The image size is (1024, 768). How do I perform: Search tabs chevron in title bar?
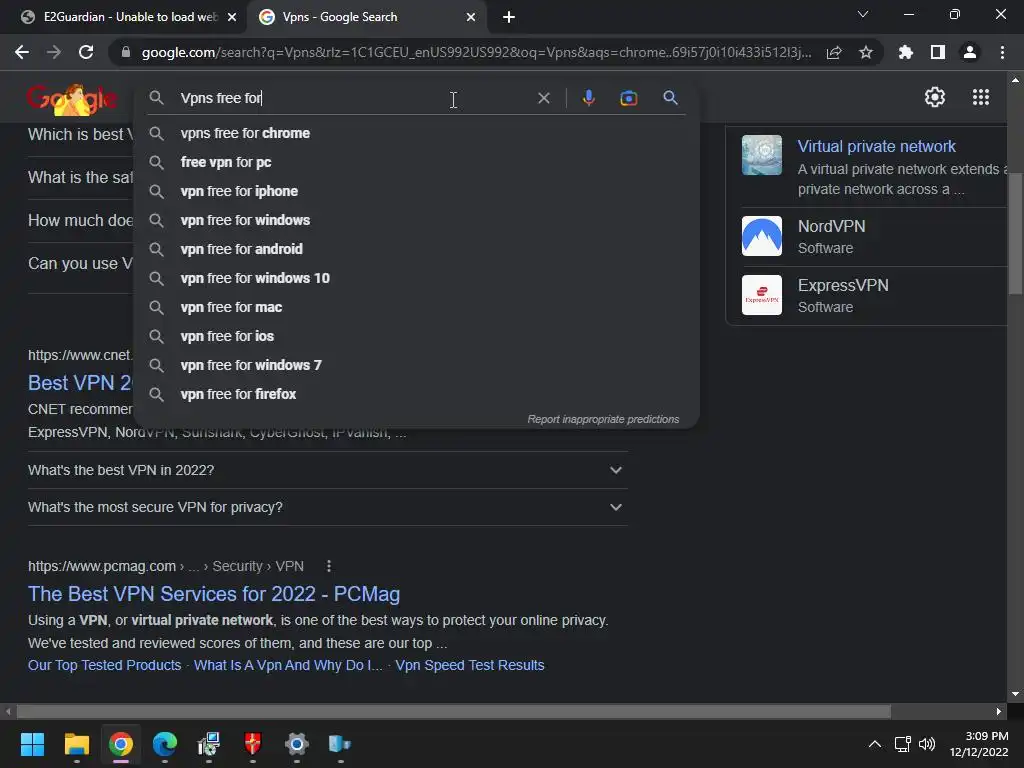coord(863,14)
